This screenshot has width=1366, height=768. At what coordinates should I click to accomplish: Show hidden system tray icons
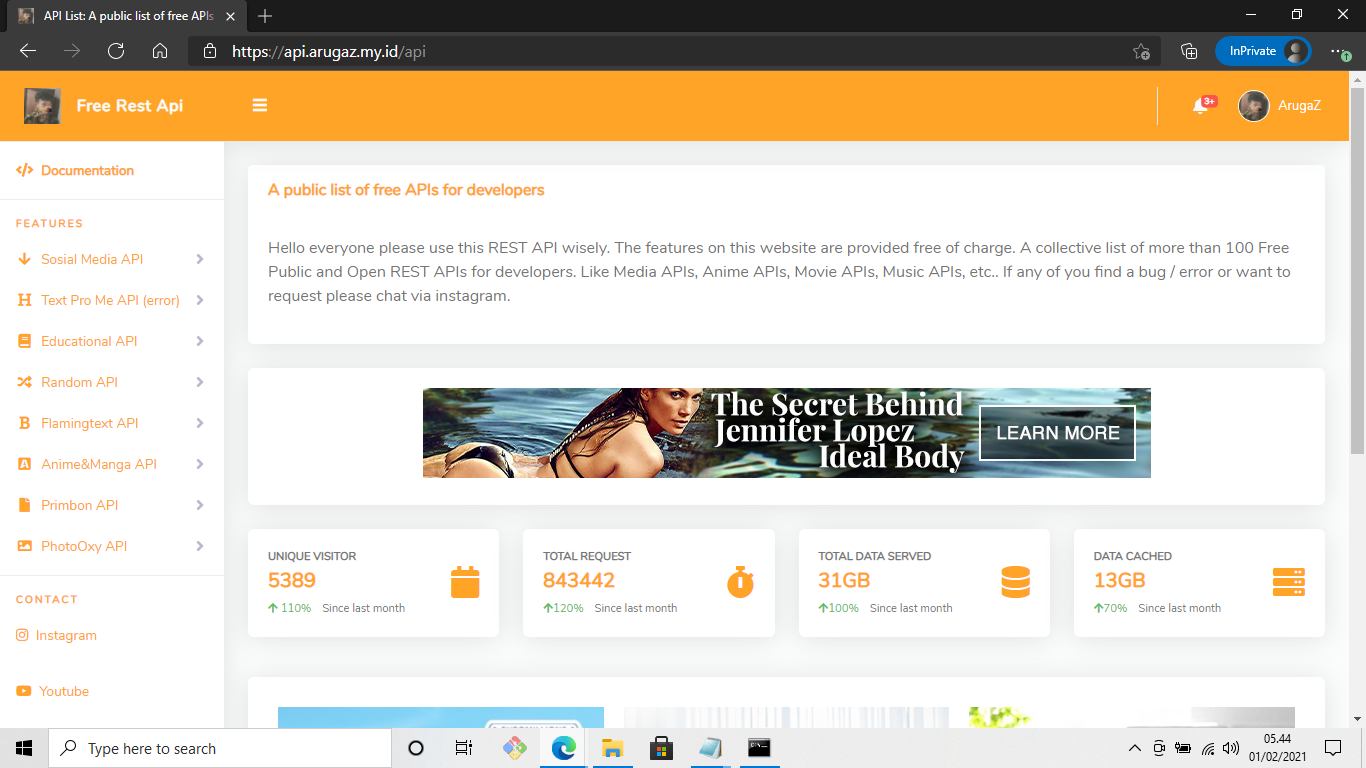(1134, 748)
